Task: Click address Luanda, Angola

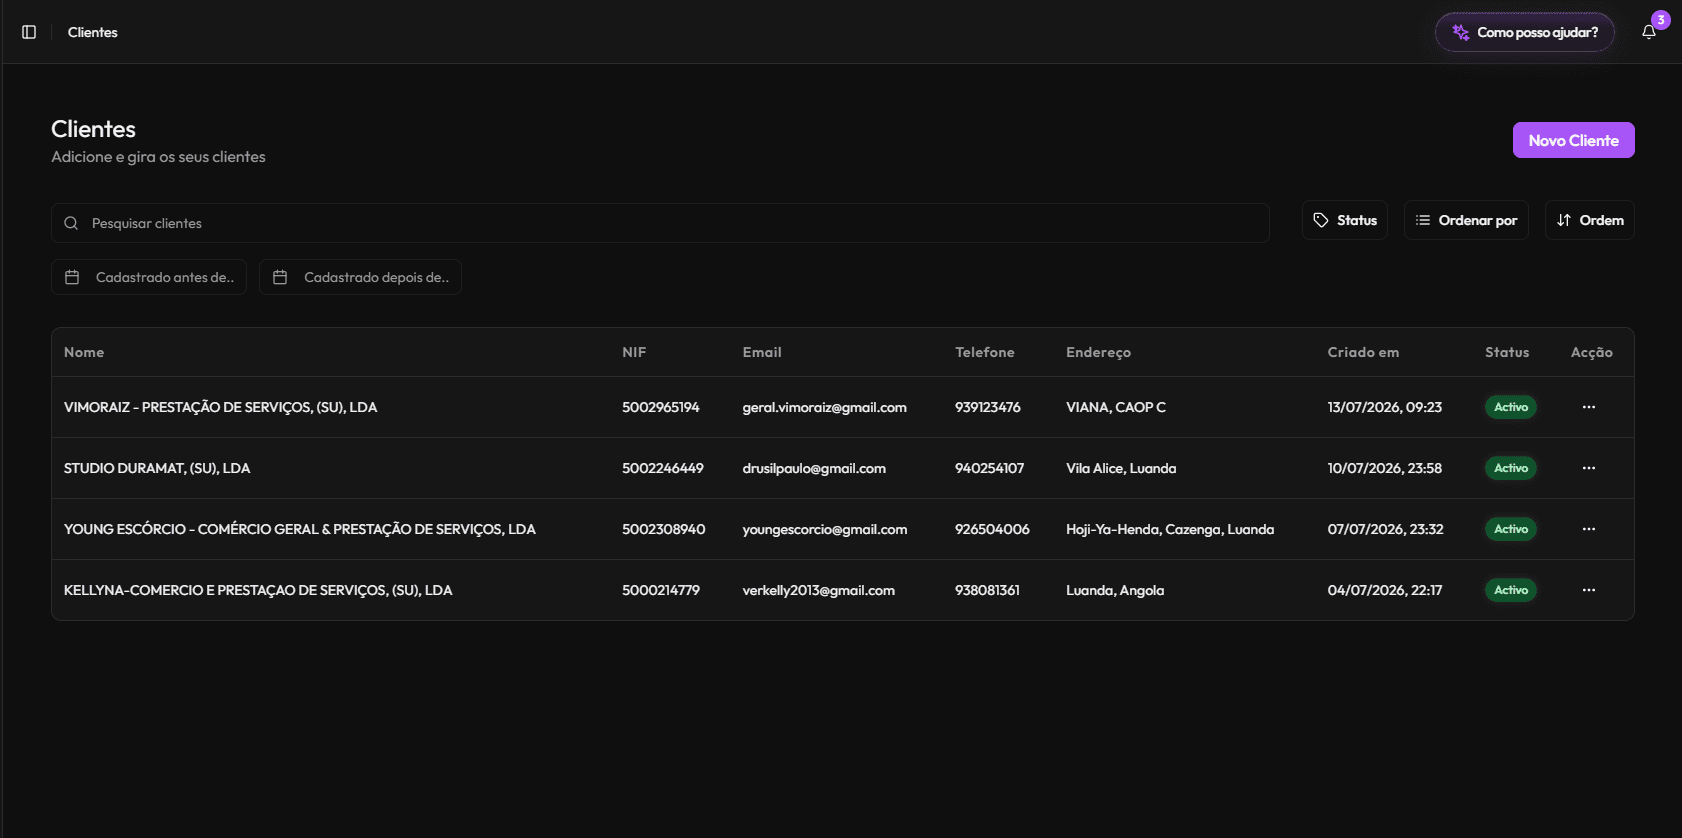Action: click(1115, 590)
